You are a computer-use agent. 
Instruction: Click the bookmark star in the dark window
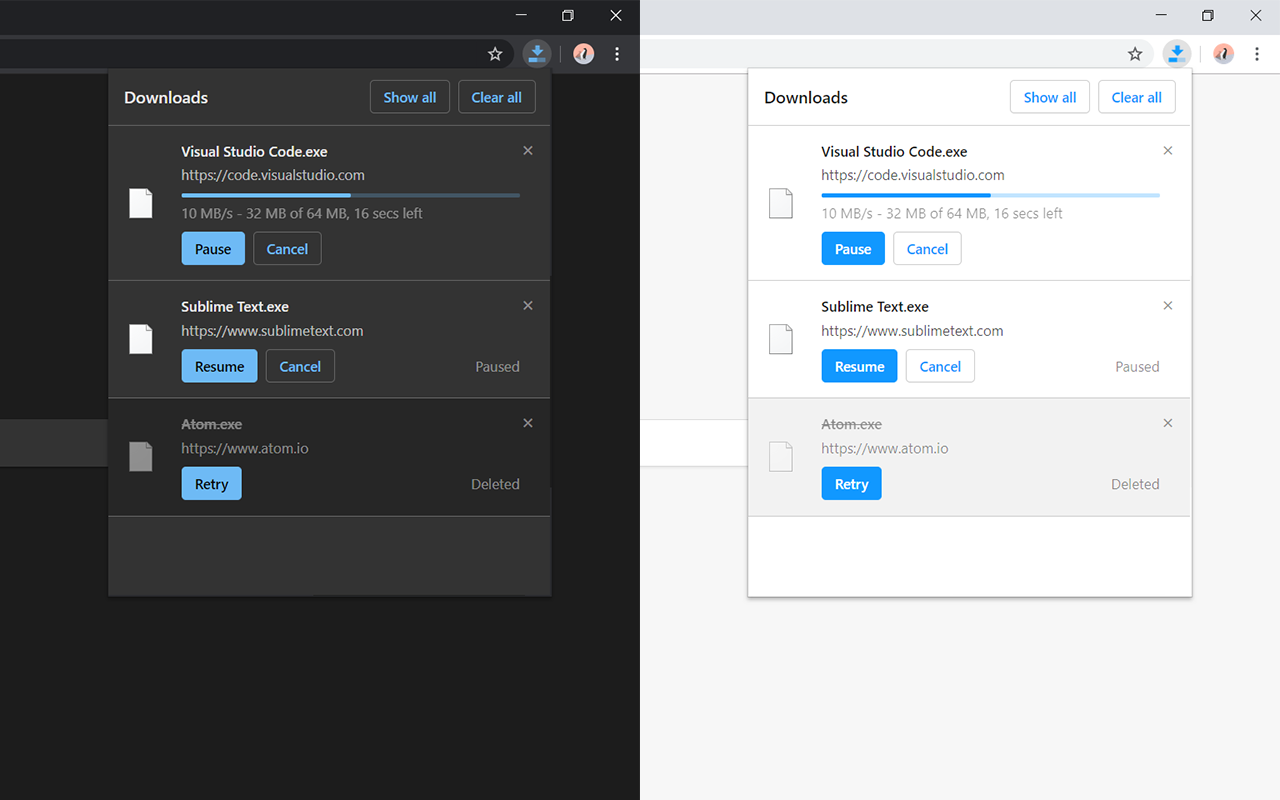coord(495,54)
